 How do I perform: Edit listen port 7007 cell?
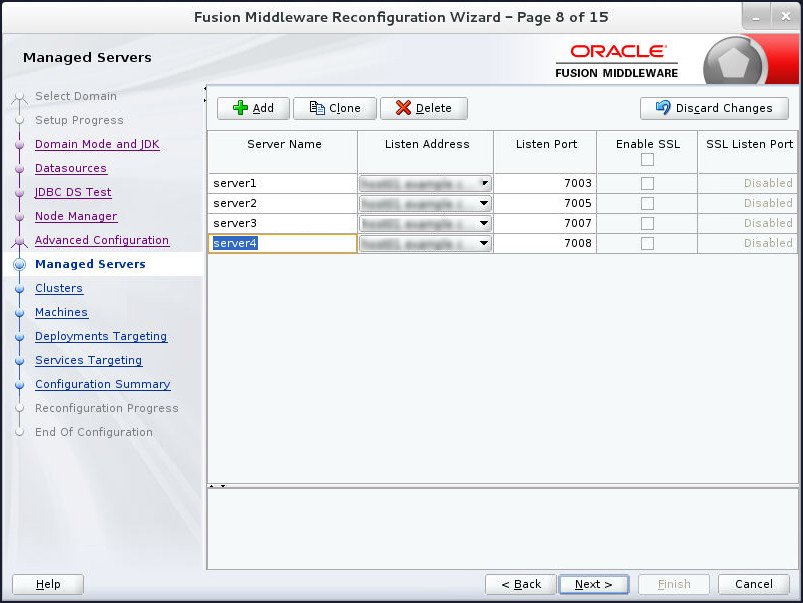pos(545,223)
